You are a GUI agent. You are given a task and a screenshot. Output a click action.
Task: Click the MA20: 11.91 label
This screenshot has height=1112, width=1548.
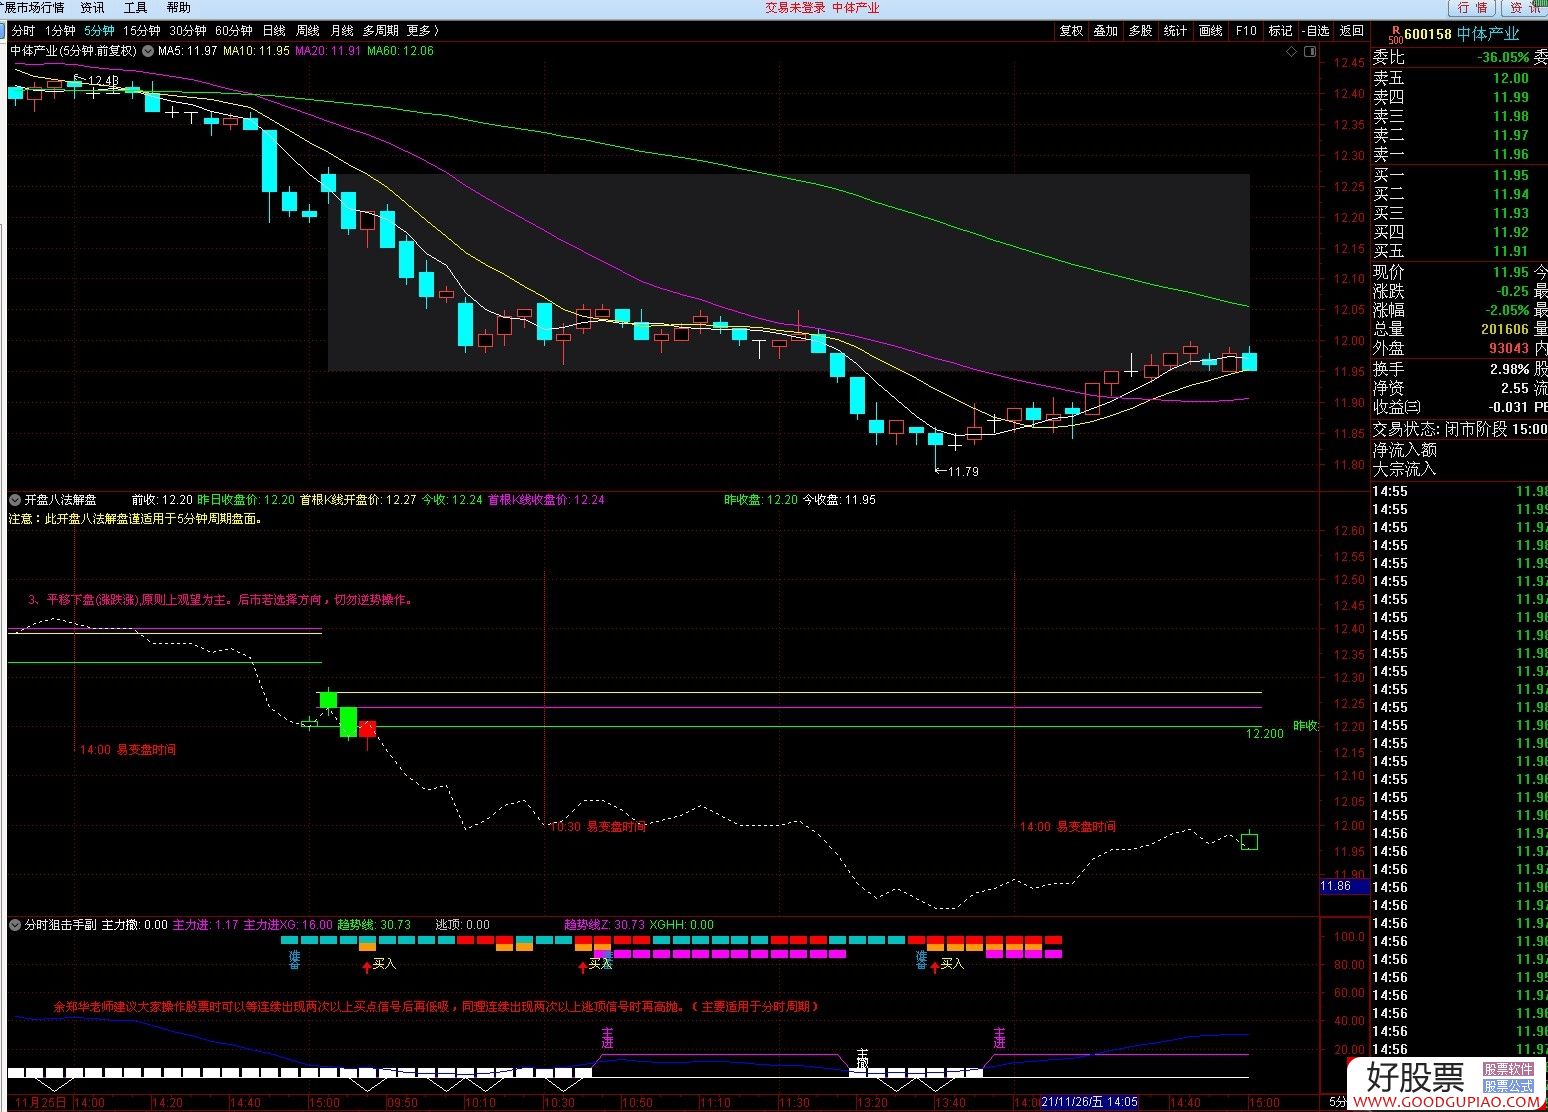coord(328,50)
